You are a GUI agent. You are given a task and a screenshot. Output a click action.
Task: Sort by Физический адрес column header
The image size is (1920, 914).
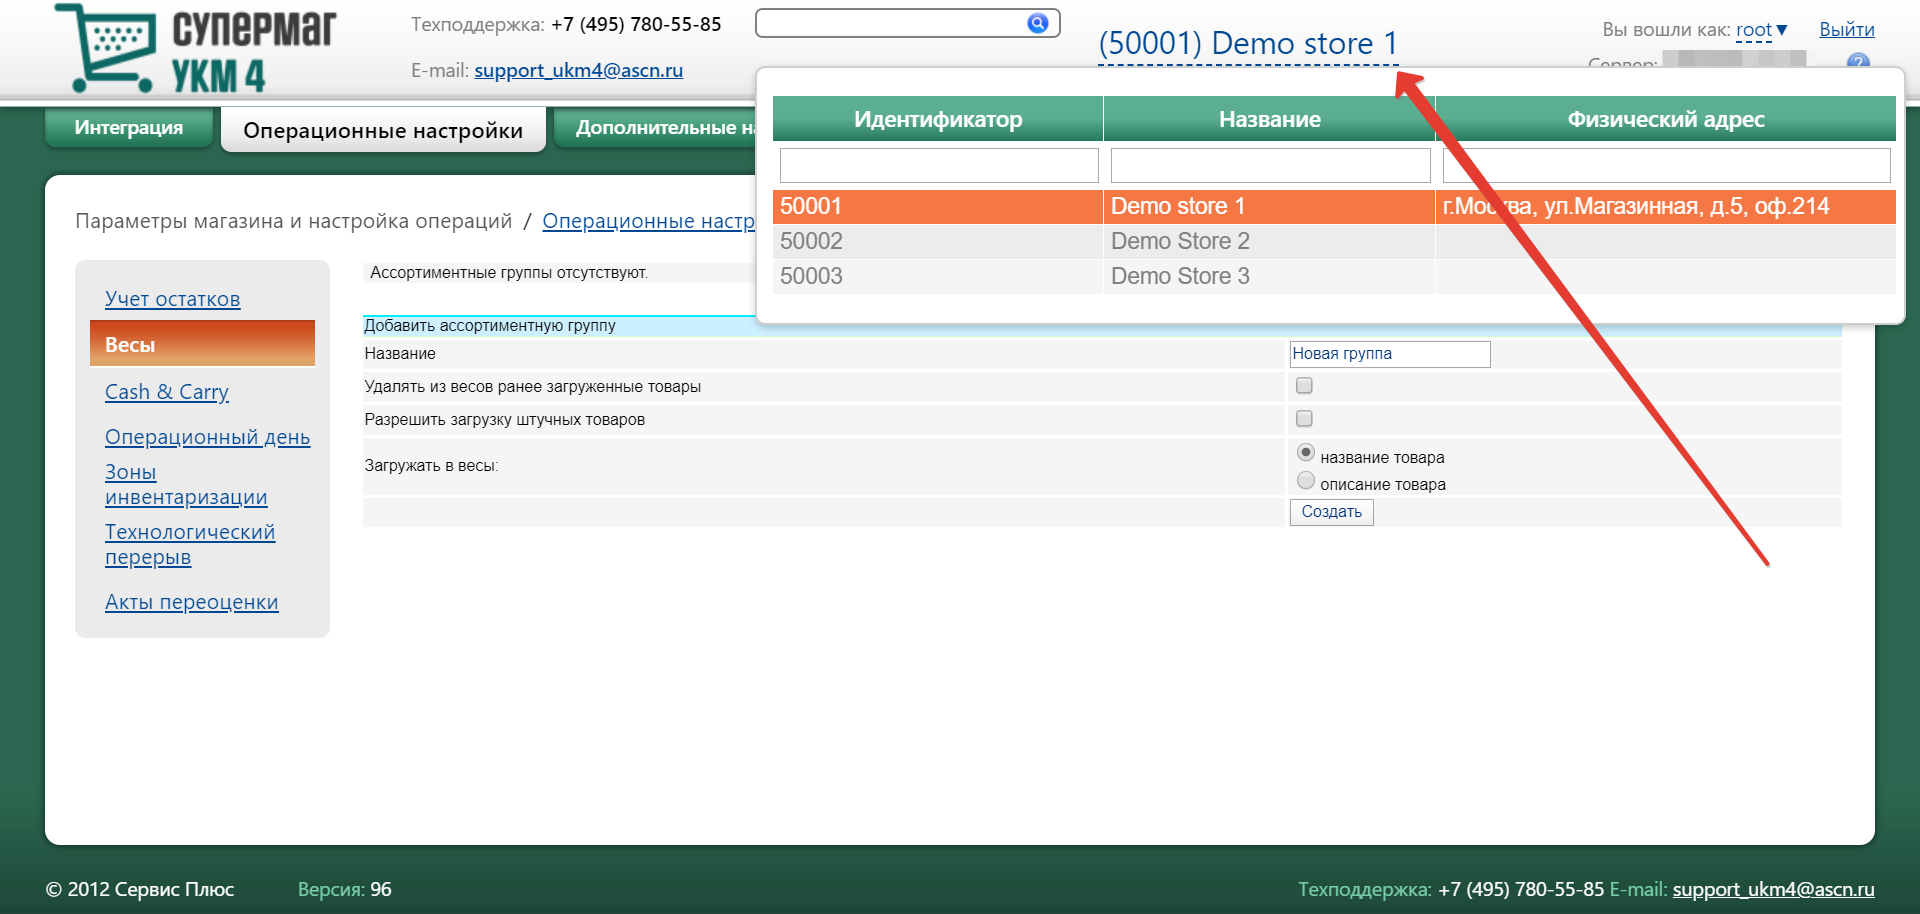[1665, 120]
